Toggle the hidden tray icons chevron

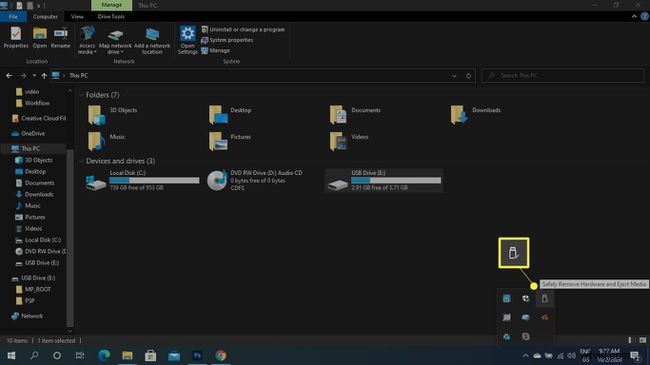click(x=526, y=355)
